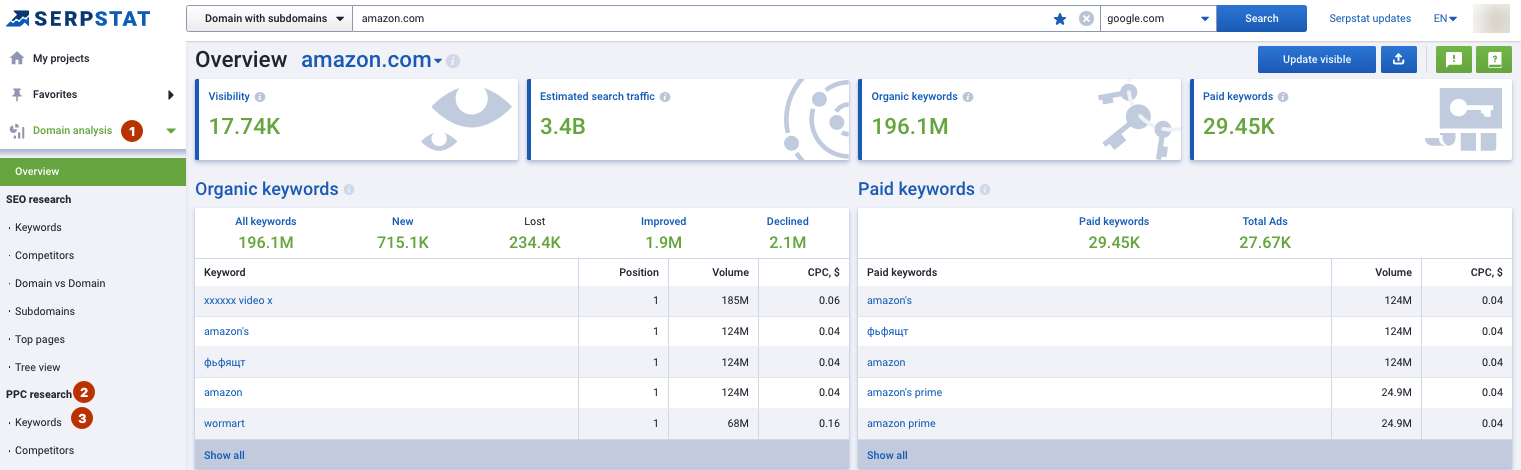Click Paid keywords count 29.45K tab
1521x470 pixels.
(1114, 233)
